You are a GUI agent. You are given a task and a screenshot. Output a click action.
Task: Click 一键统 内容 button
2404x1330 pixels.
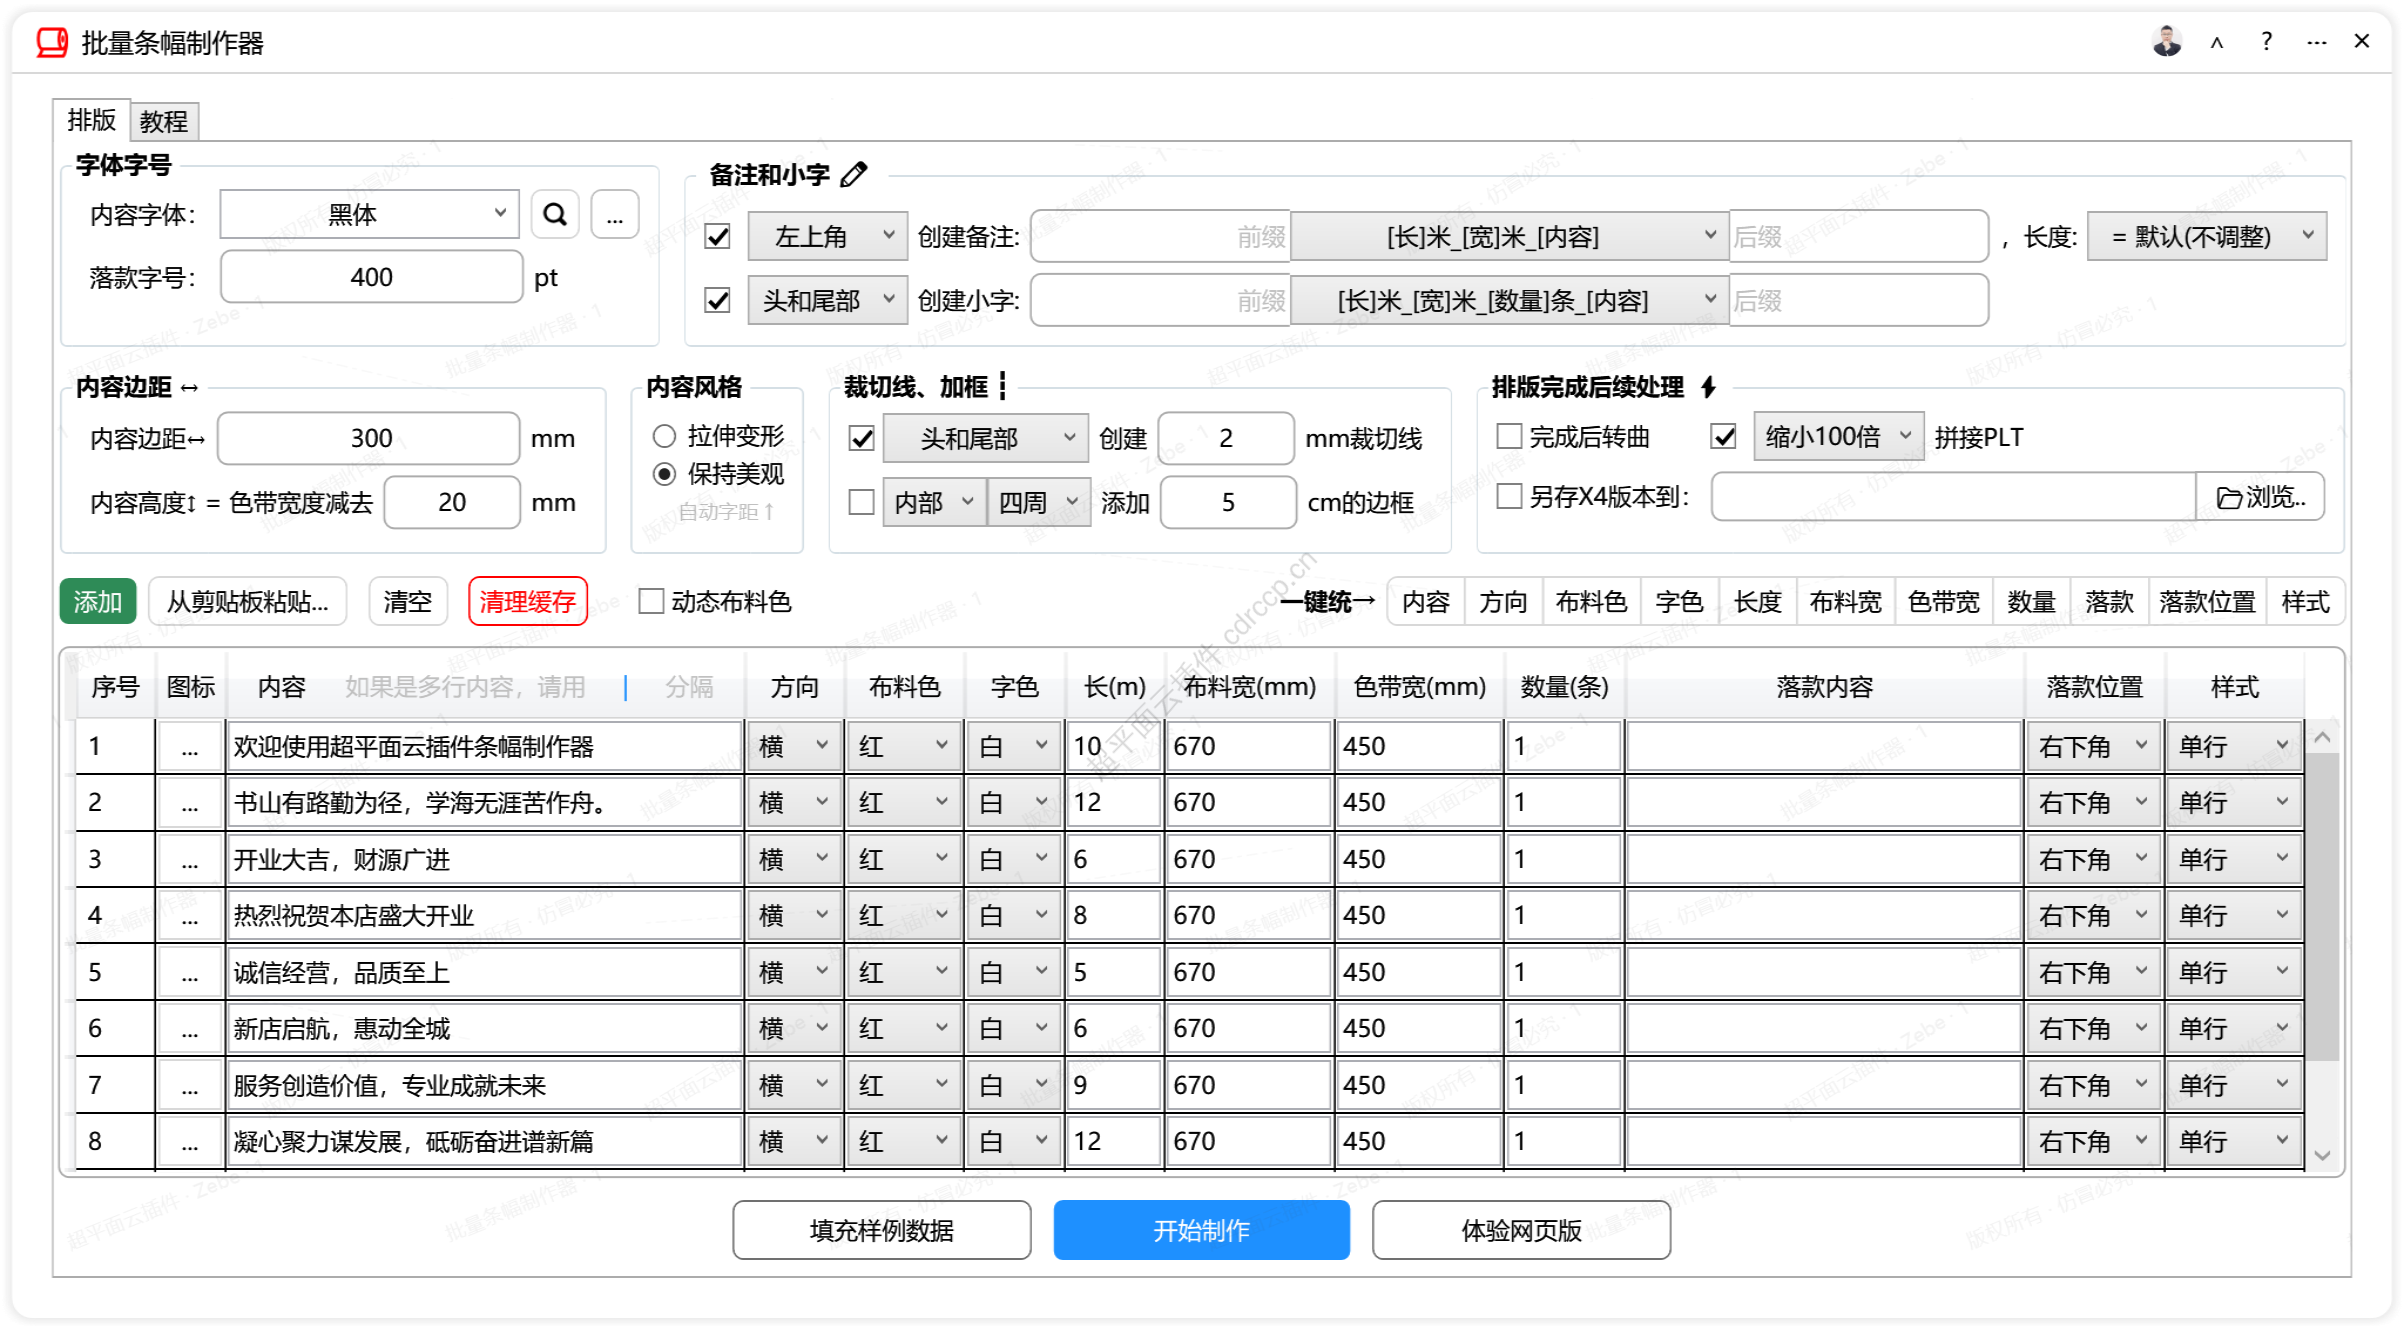click(1426, 602)
